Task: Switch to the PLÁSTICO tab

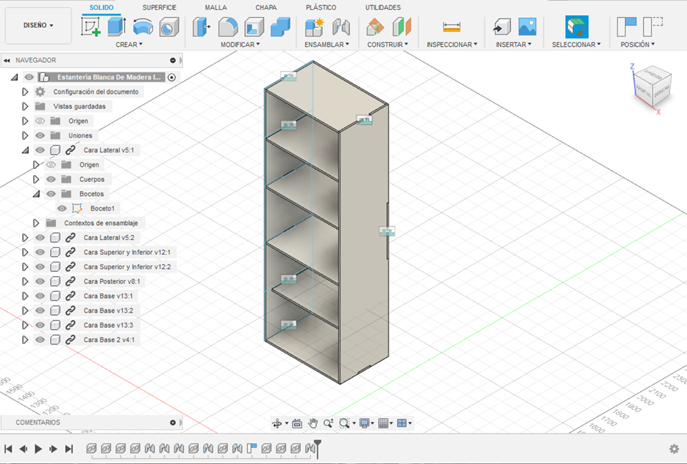Action: coord(321,7)
